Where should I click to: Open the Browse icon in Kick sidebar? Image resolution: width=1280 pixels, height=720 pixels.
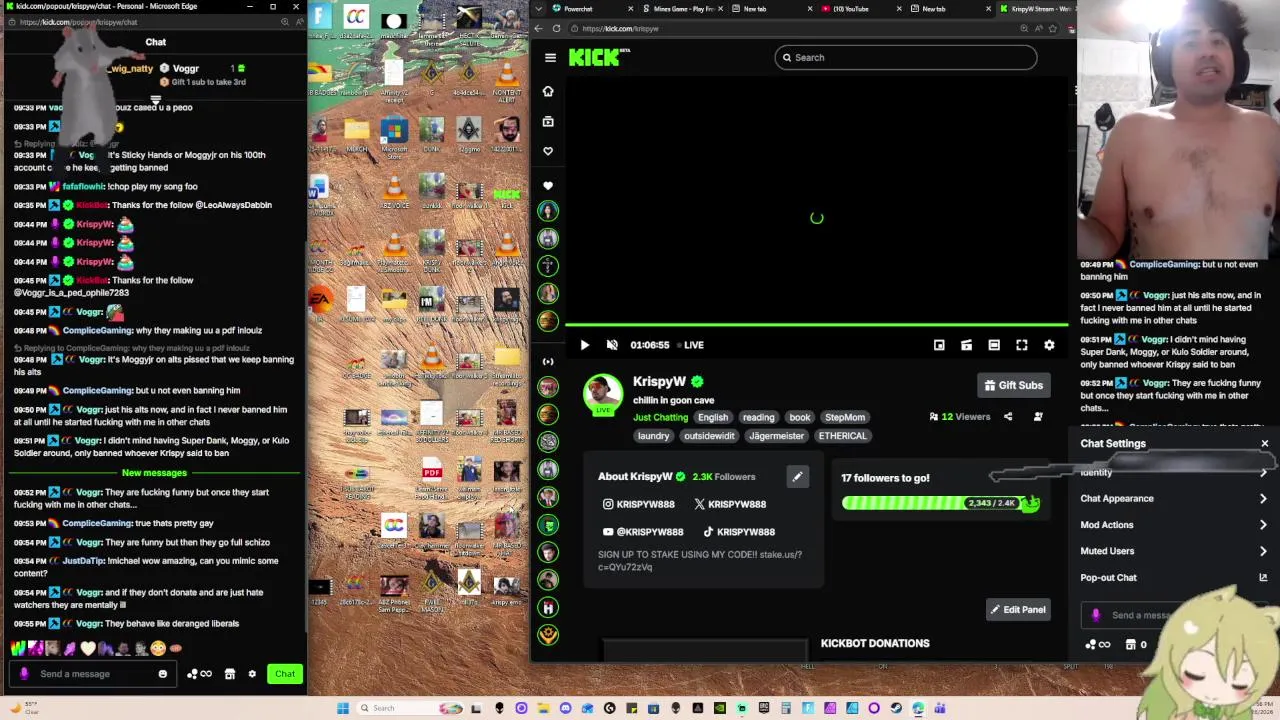[x=548, y=121]
